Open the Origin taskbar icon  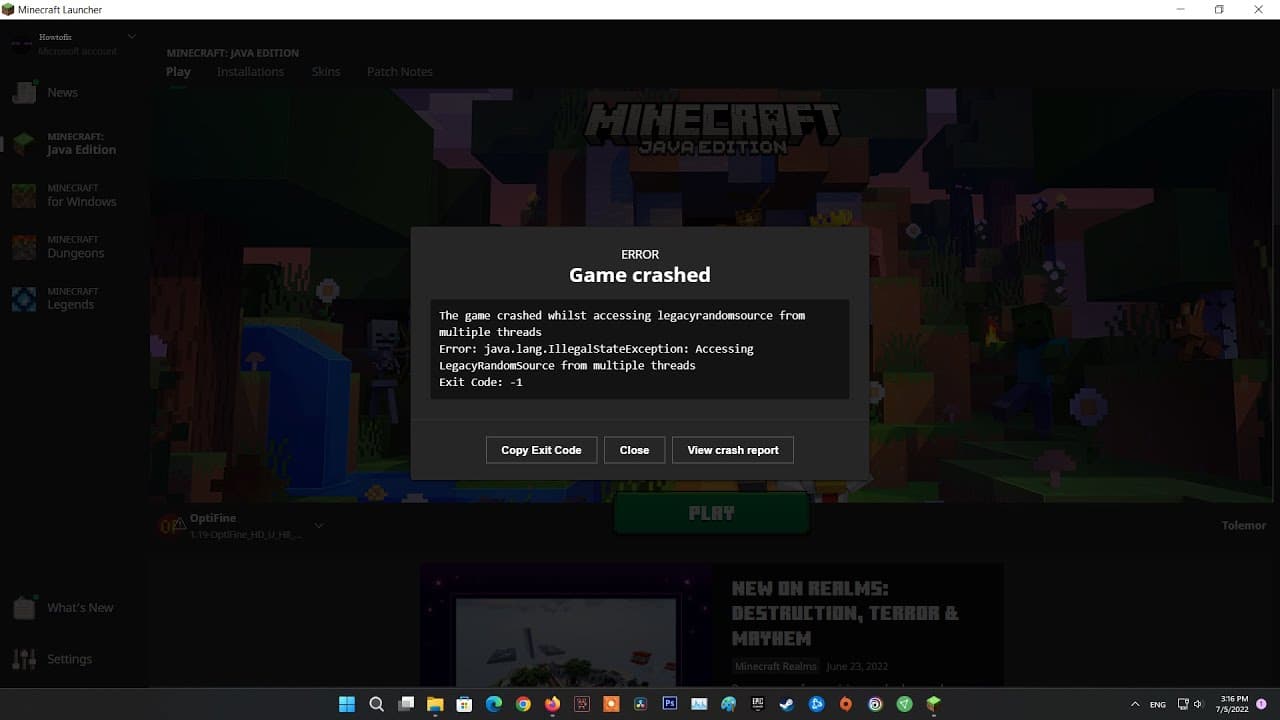click(846, 704)
